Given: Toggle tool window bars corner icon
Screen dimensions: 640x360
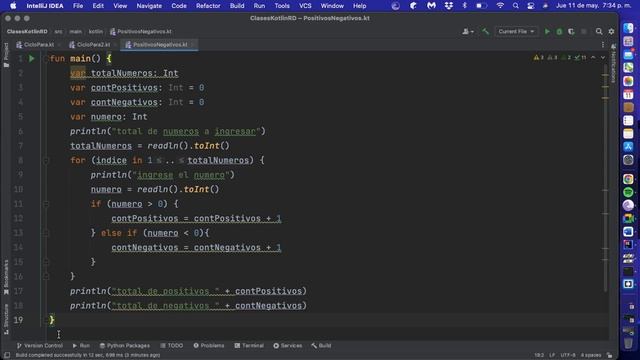Looking at the screenshot, I should (x=7, y=355).
